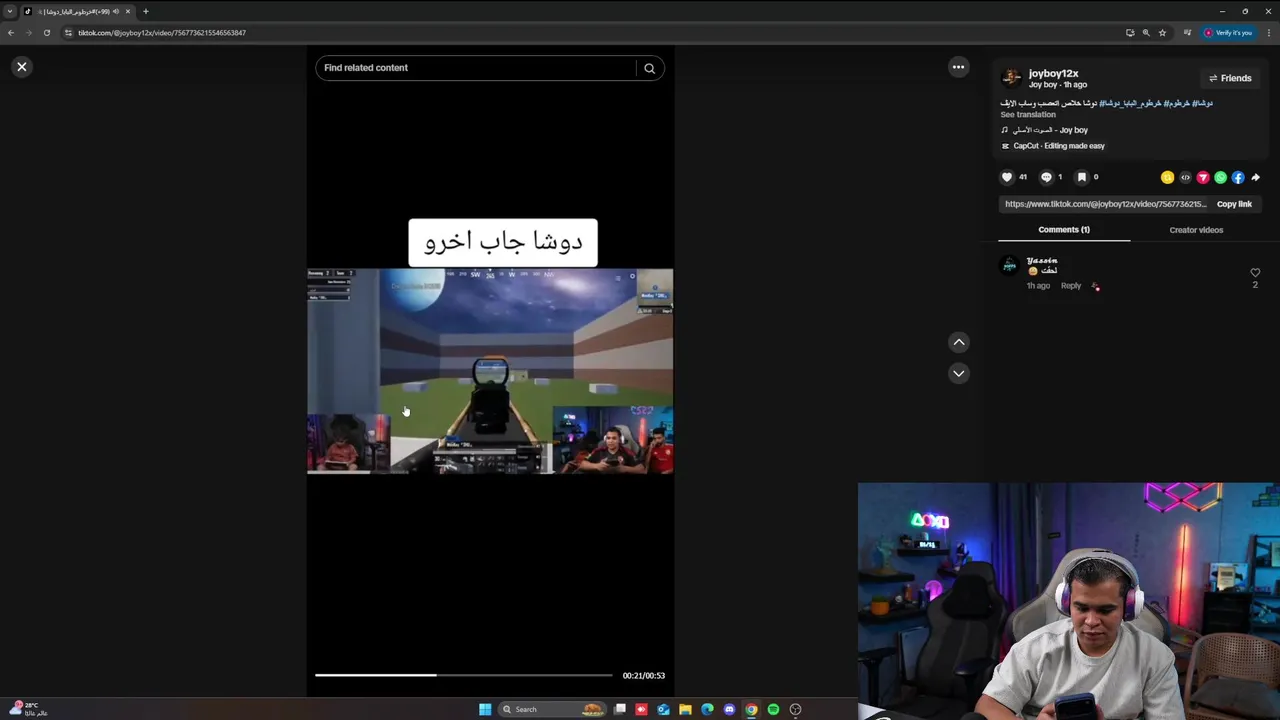Screen dimensions: 1280x720
Task: Share the video to Facebook
Action: click(1238, 177)
